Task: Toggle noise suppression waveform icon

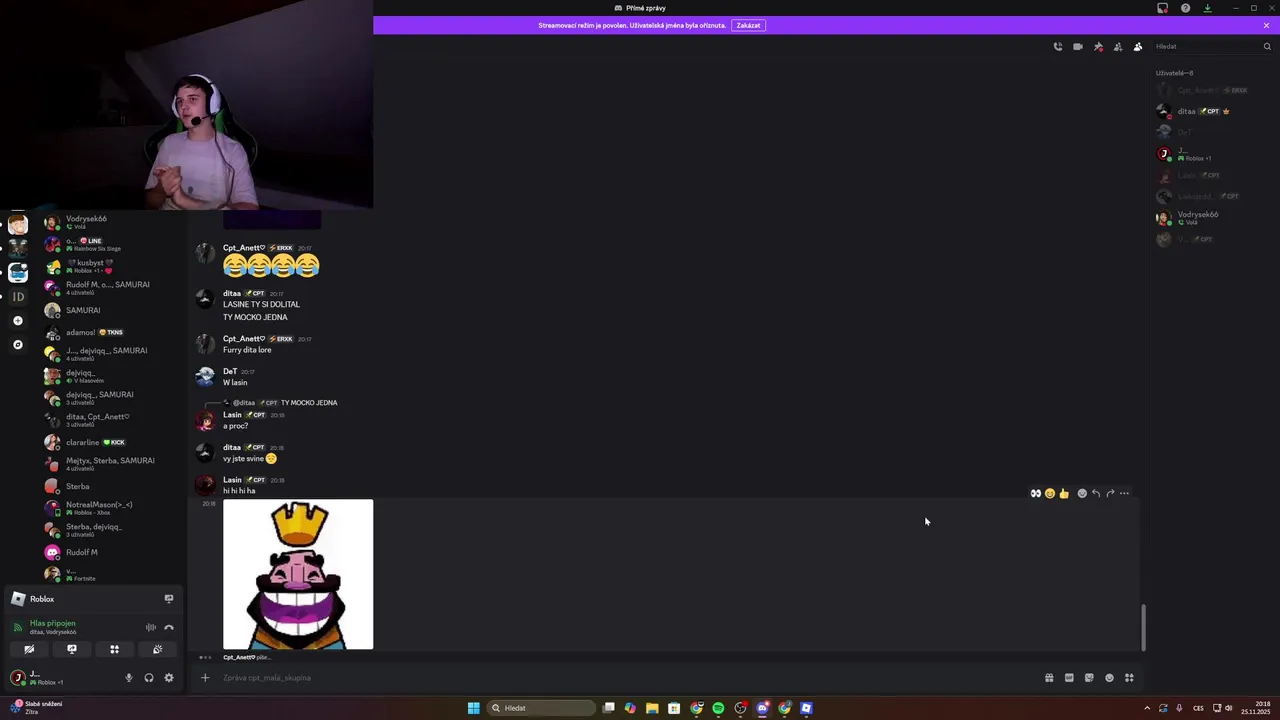Action: [151, 627]
